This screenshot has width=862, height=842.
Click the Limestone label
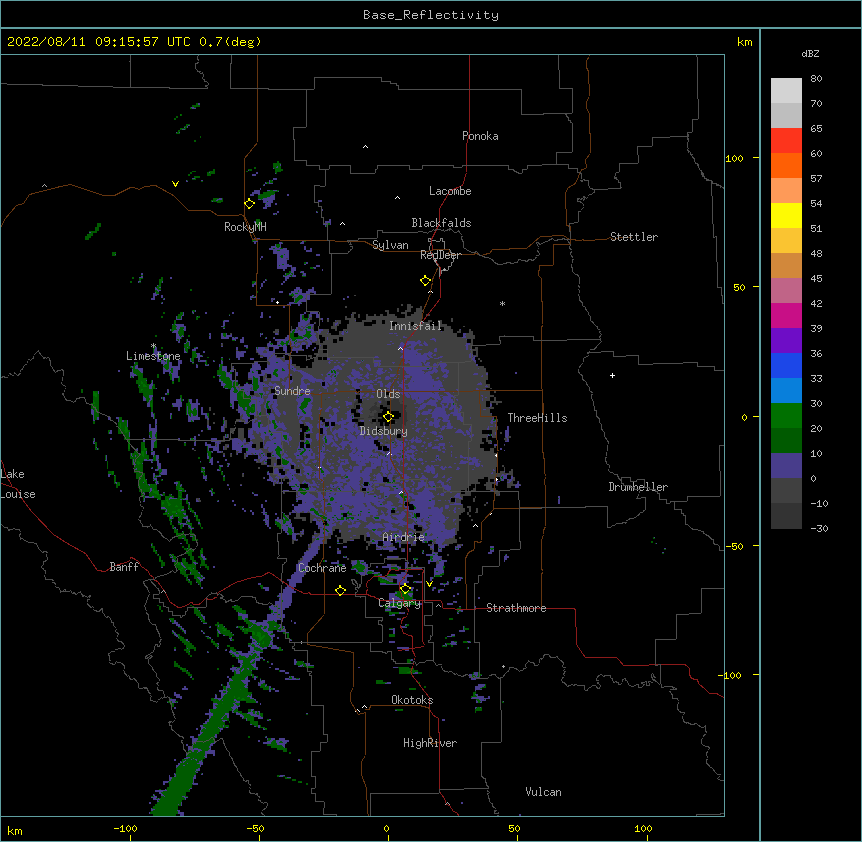pyautogui.click(x=153, y=356)
